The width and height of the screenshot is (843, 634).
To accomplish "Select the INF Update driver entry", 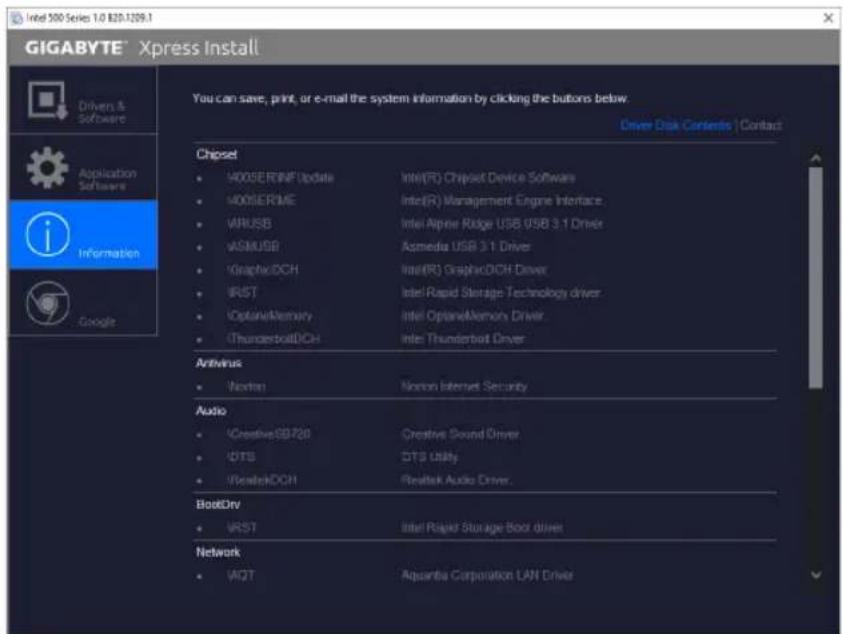I will 280,177.
